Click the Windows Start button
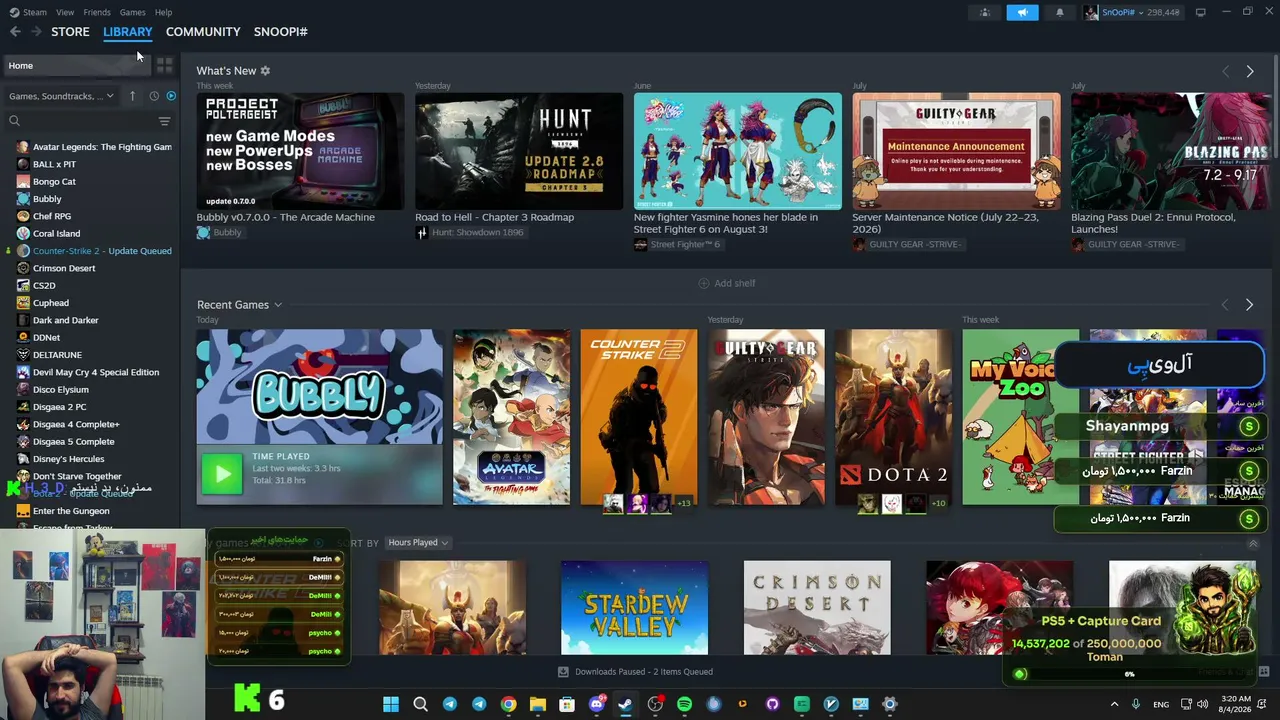 [x=391, y=704]
